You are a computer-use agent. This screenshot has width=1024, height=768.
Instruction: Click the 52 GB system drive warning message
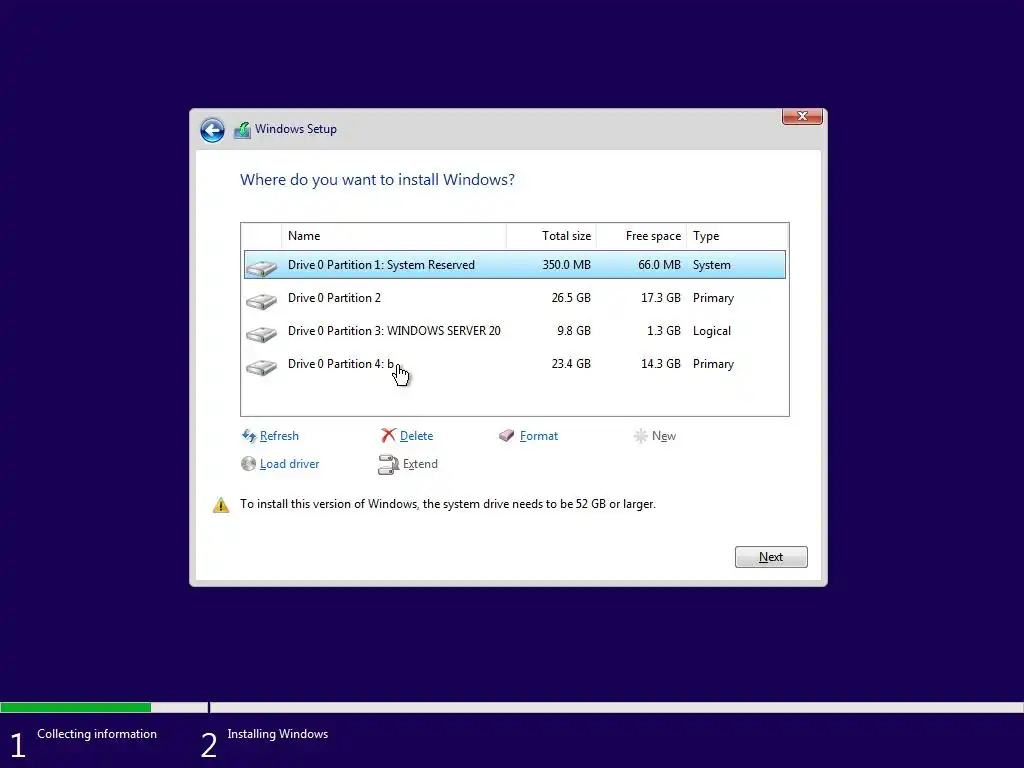point(447,504)
